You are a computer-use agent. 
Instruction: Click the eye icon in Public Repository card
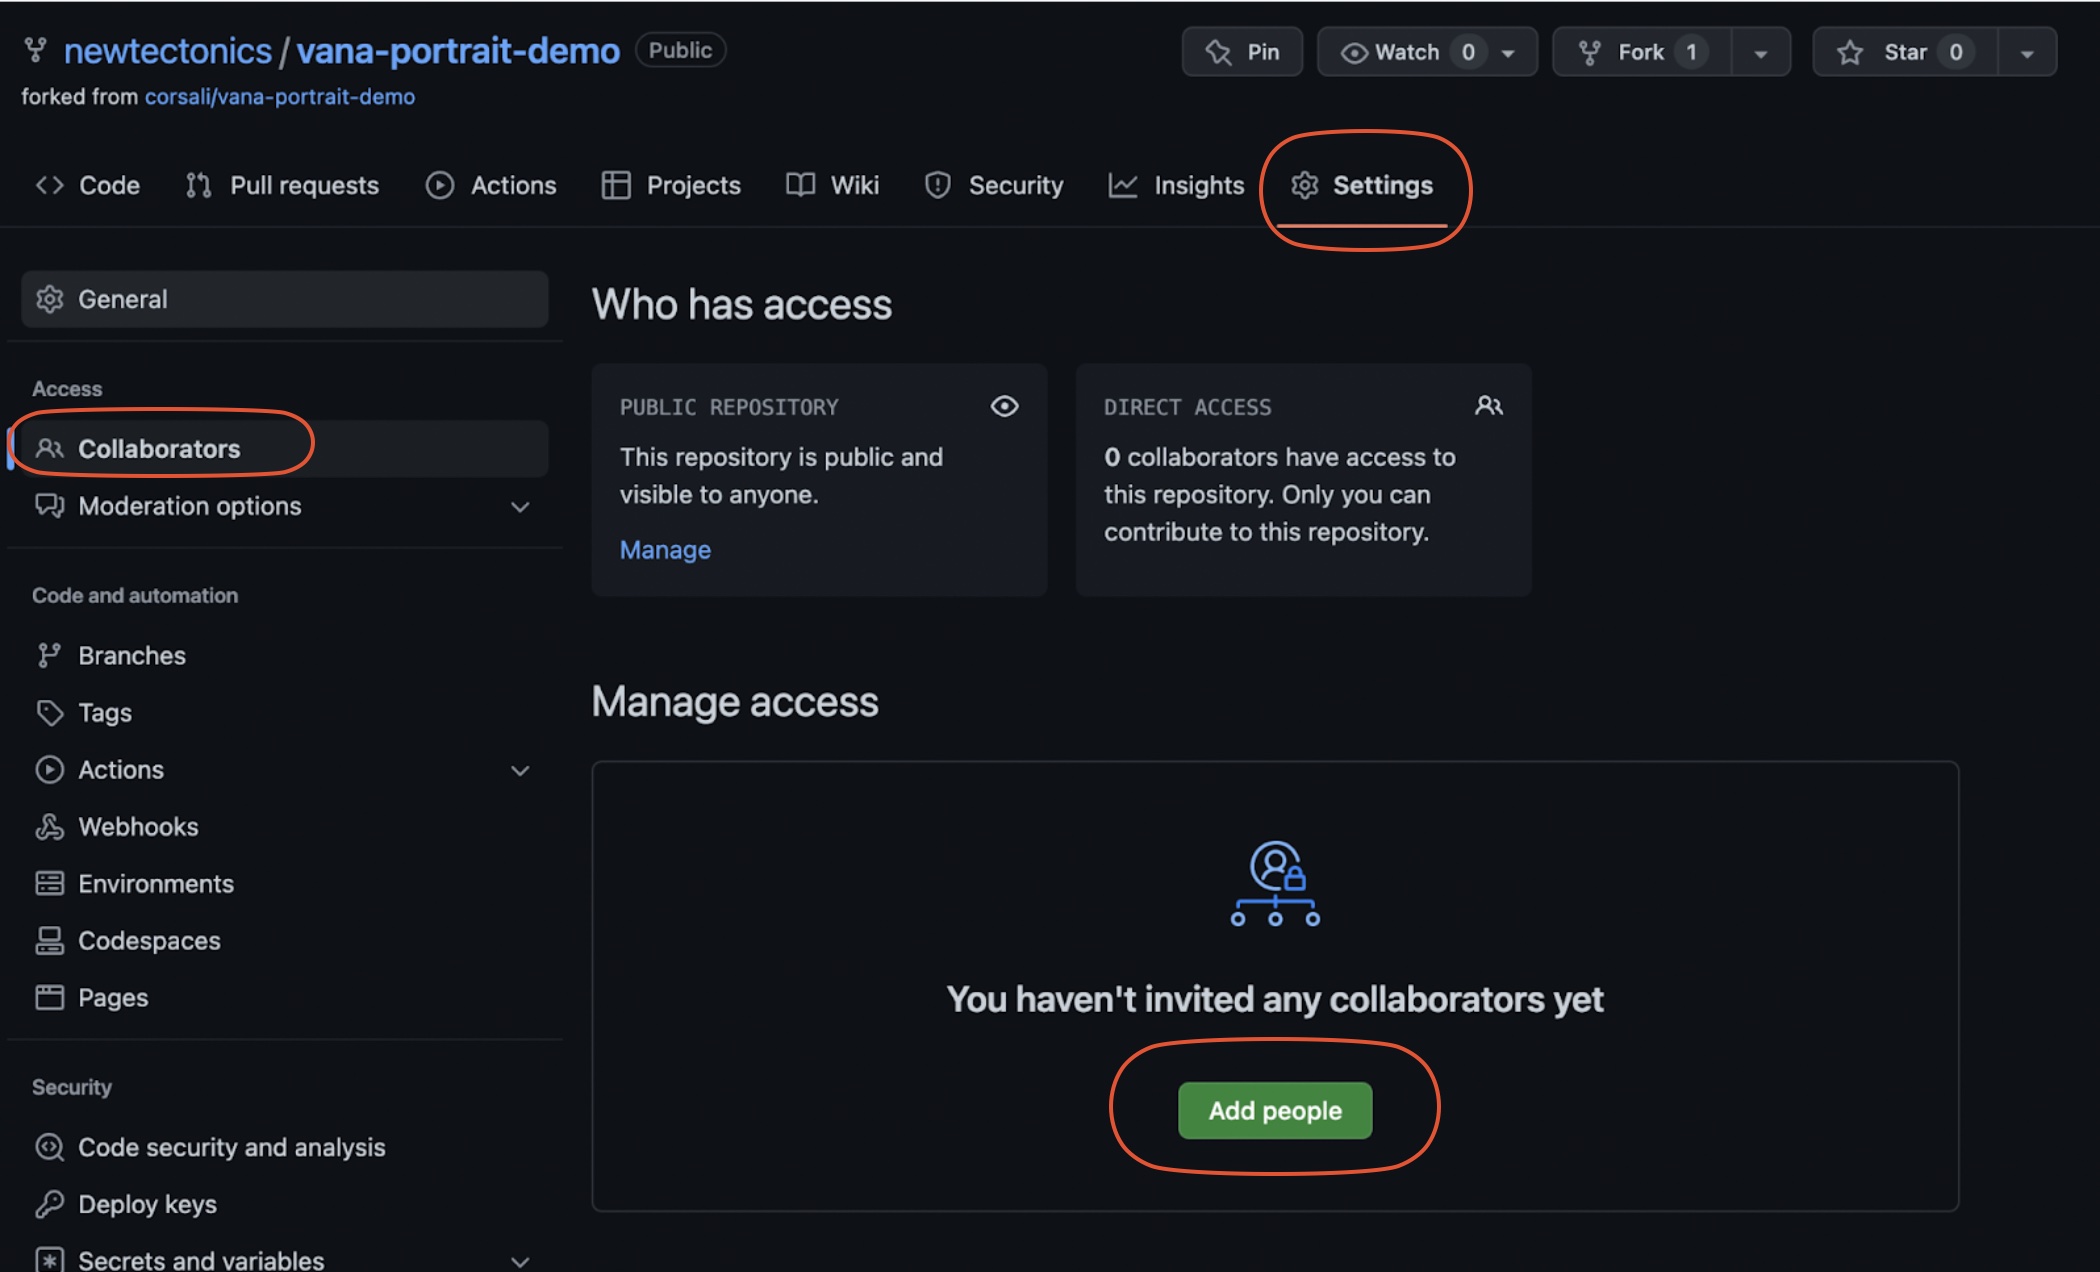[x=1004, y=406]
